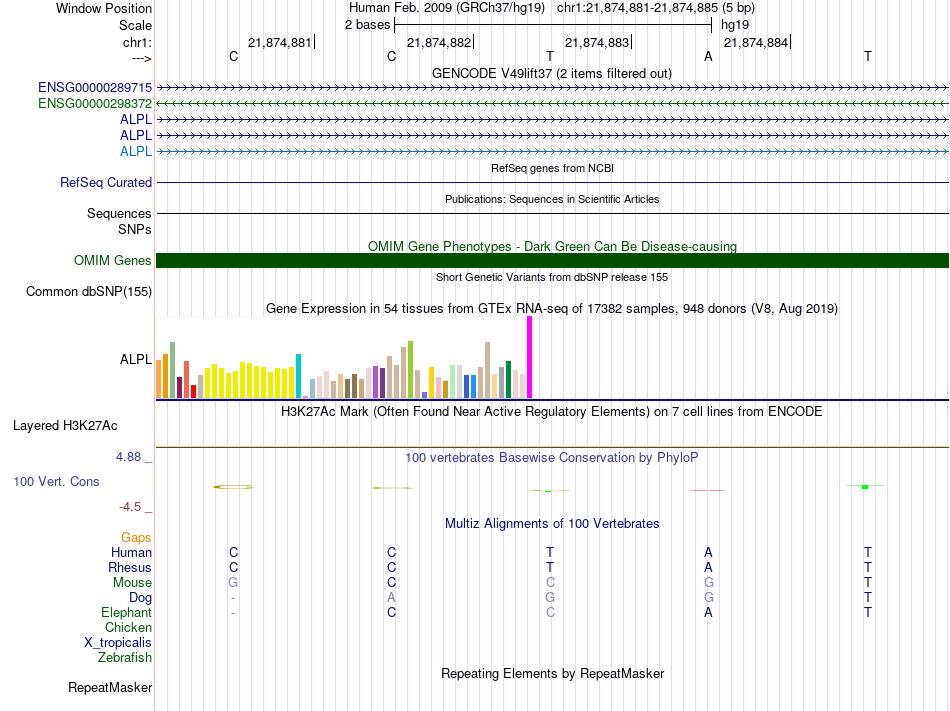Click the Window Position label
Viewport: 950px width, 711px height.
pos(104,8)
